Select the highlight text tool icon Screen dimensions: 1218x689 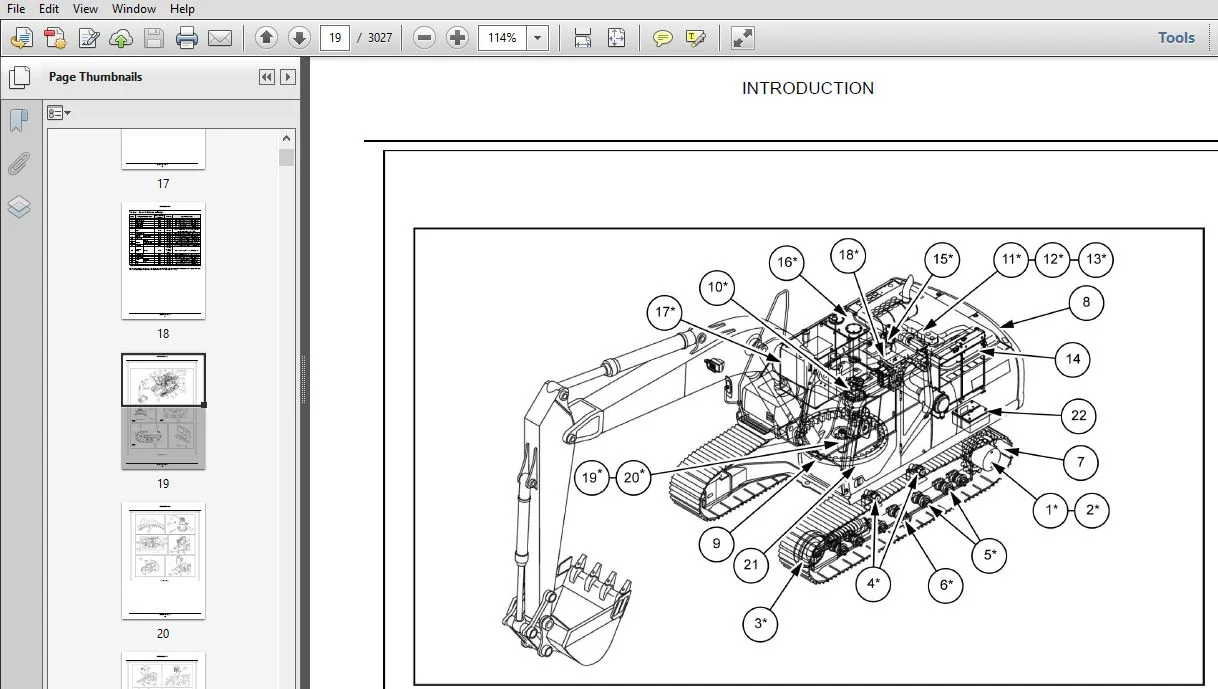click(695, 38)
